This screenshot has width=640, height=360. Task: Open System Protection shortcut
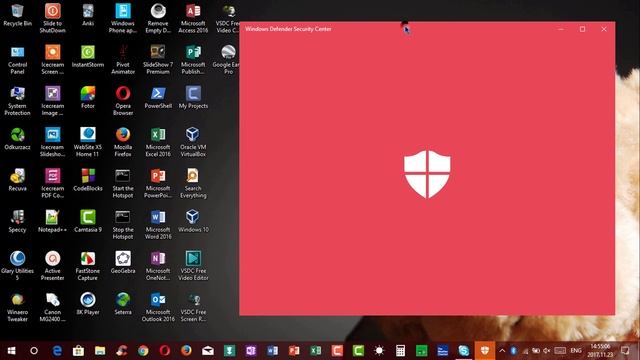coord(17,100)
